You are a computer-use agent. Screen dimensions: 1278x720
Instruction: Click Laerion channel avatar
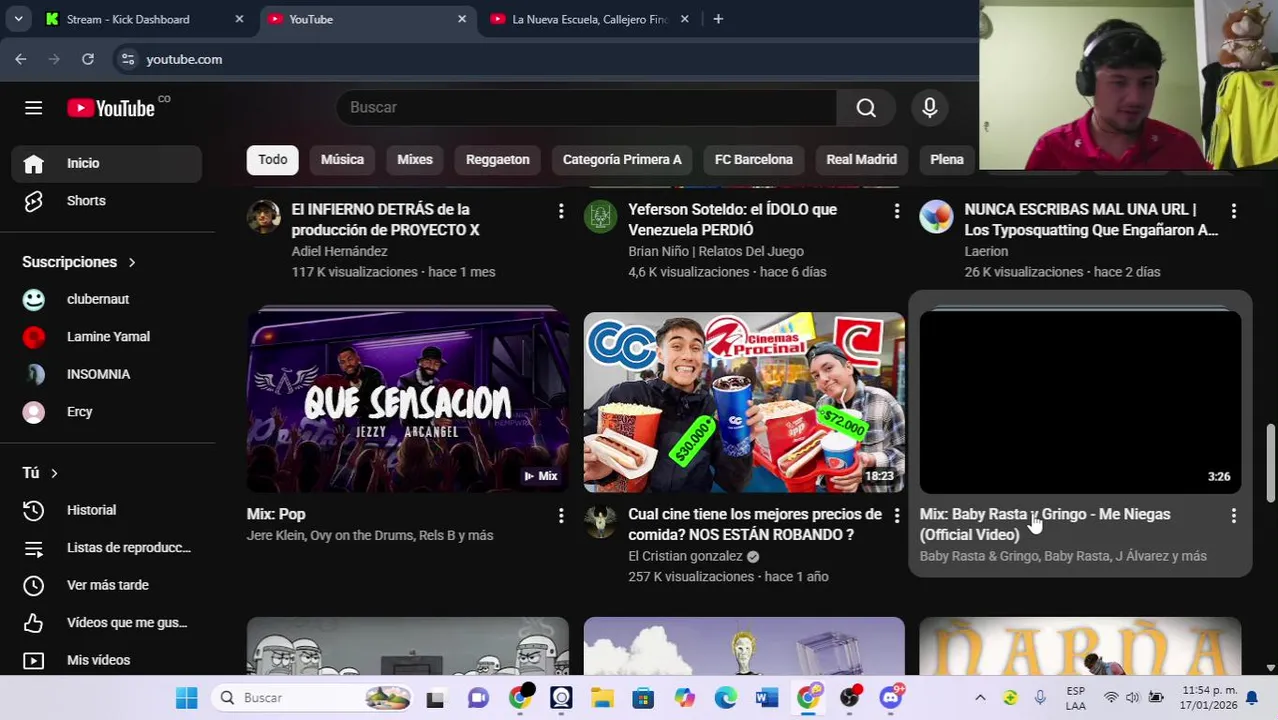coord(936,217)
